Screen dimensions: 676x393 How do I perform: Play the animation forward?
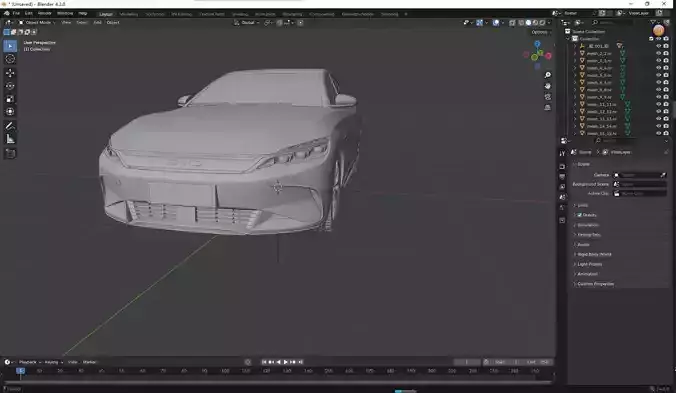tap(285, 362)
